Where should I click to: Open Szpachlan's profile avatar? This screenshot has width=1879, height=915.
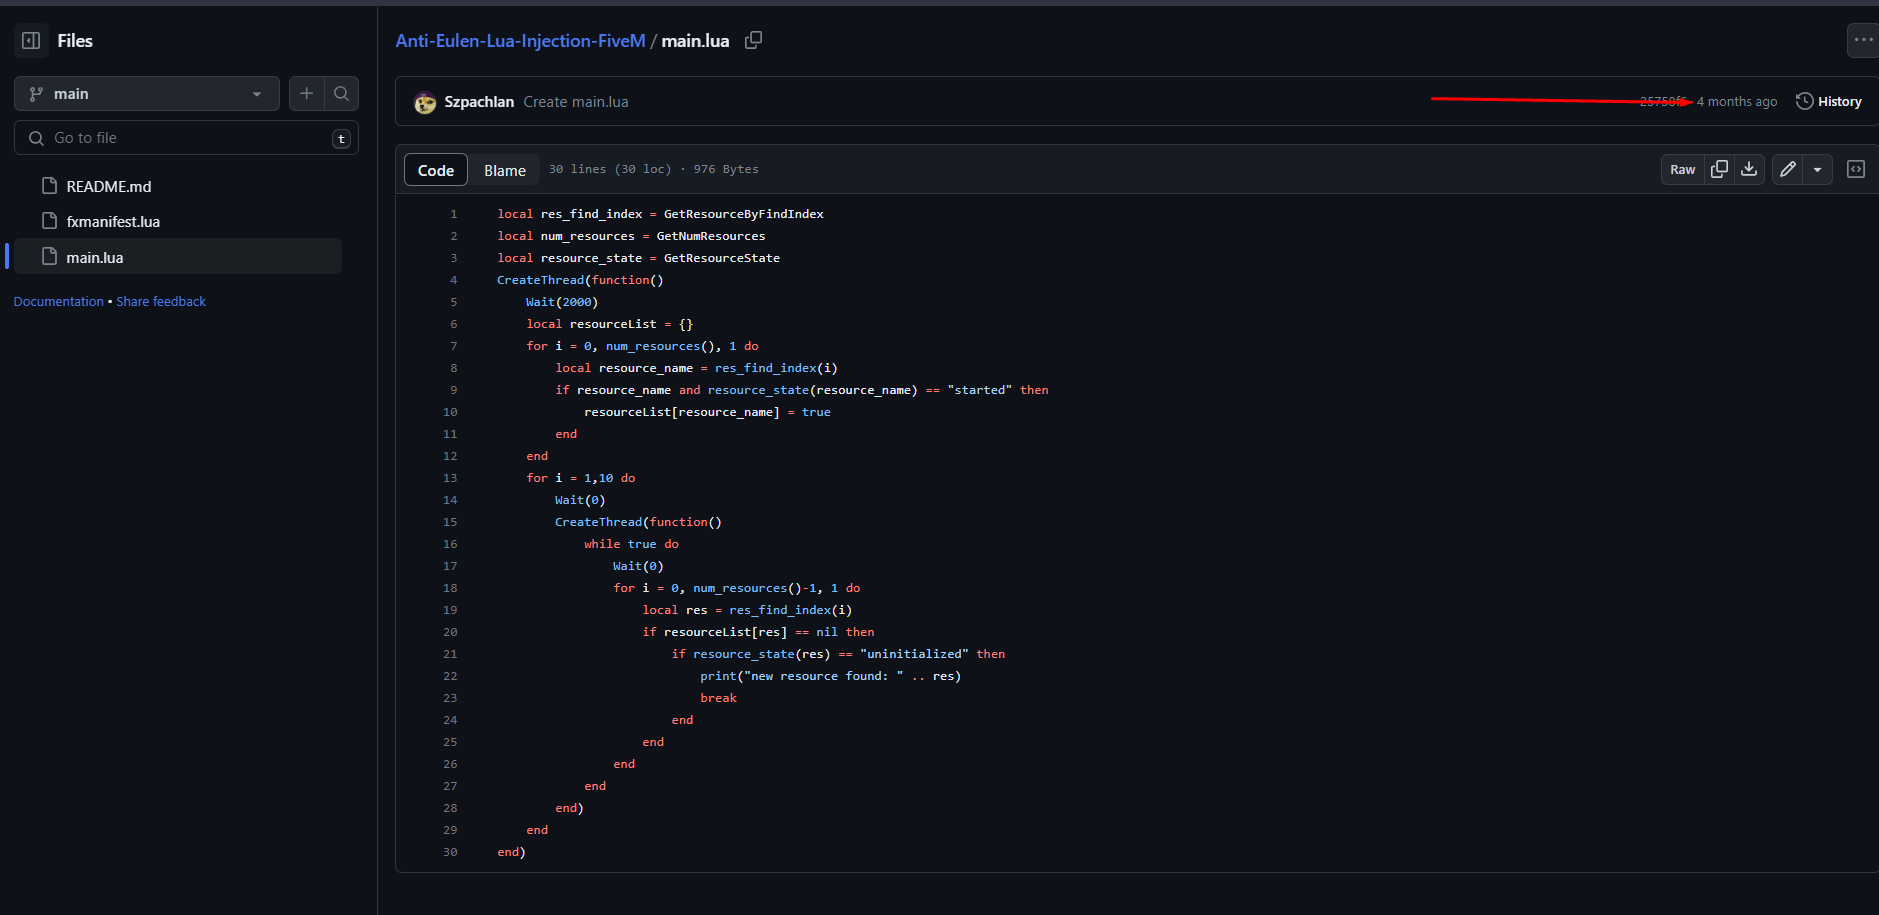[425, 102]
